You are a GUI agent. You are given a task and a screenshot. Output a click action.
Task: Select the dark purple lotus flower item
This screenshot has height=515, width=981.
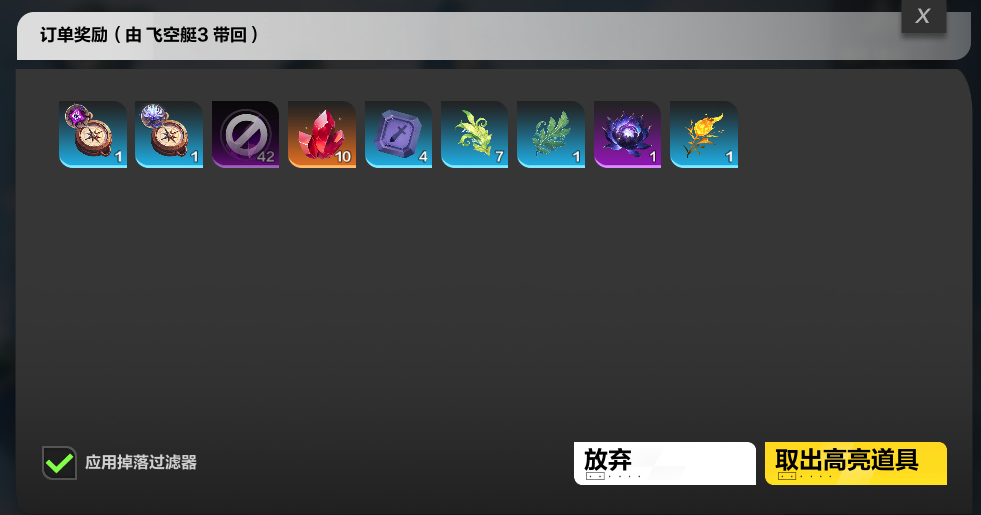coord(627,134)
